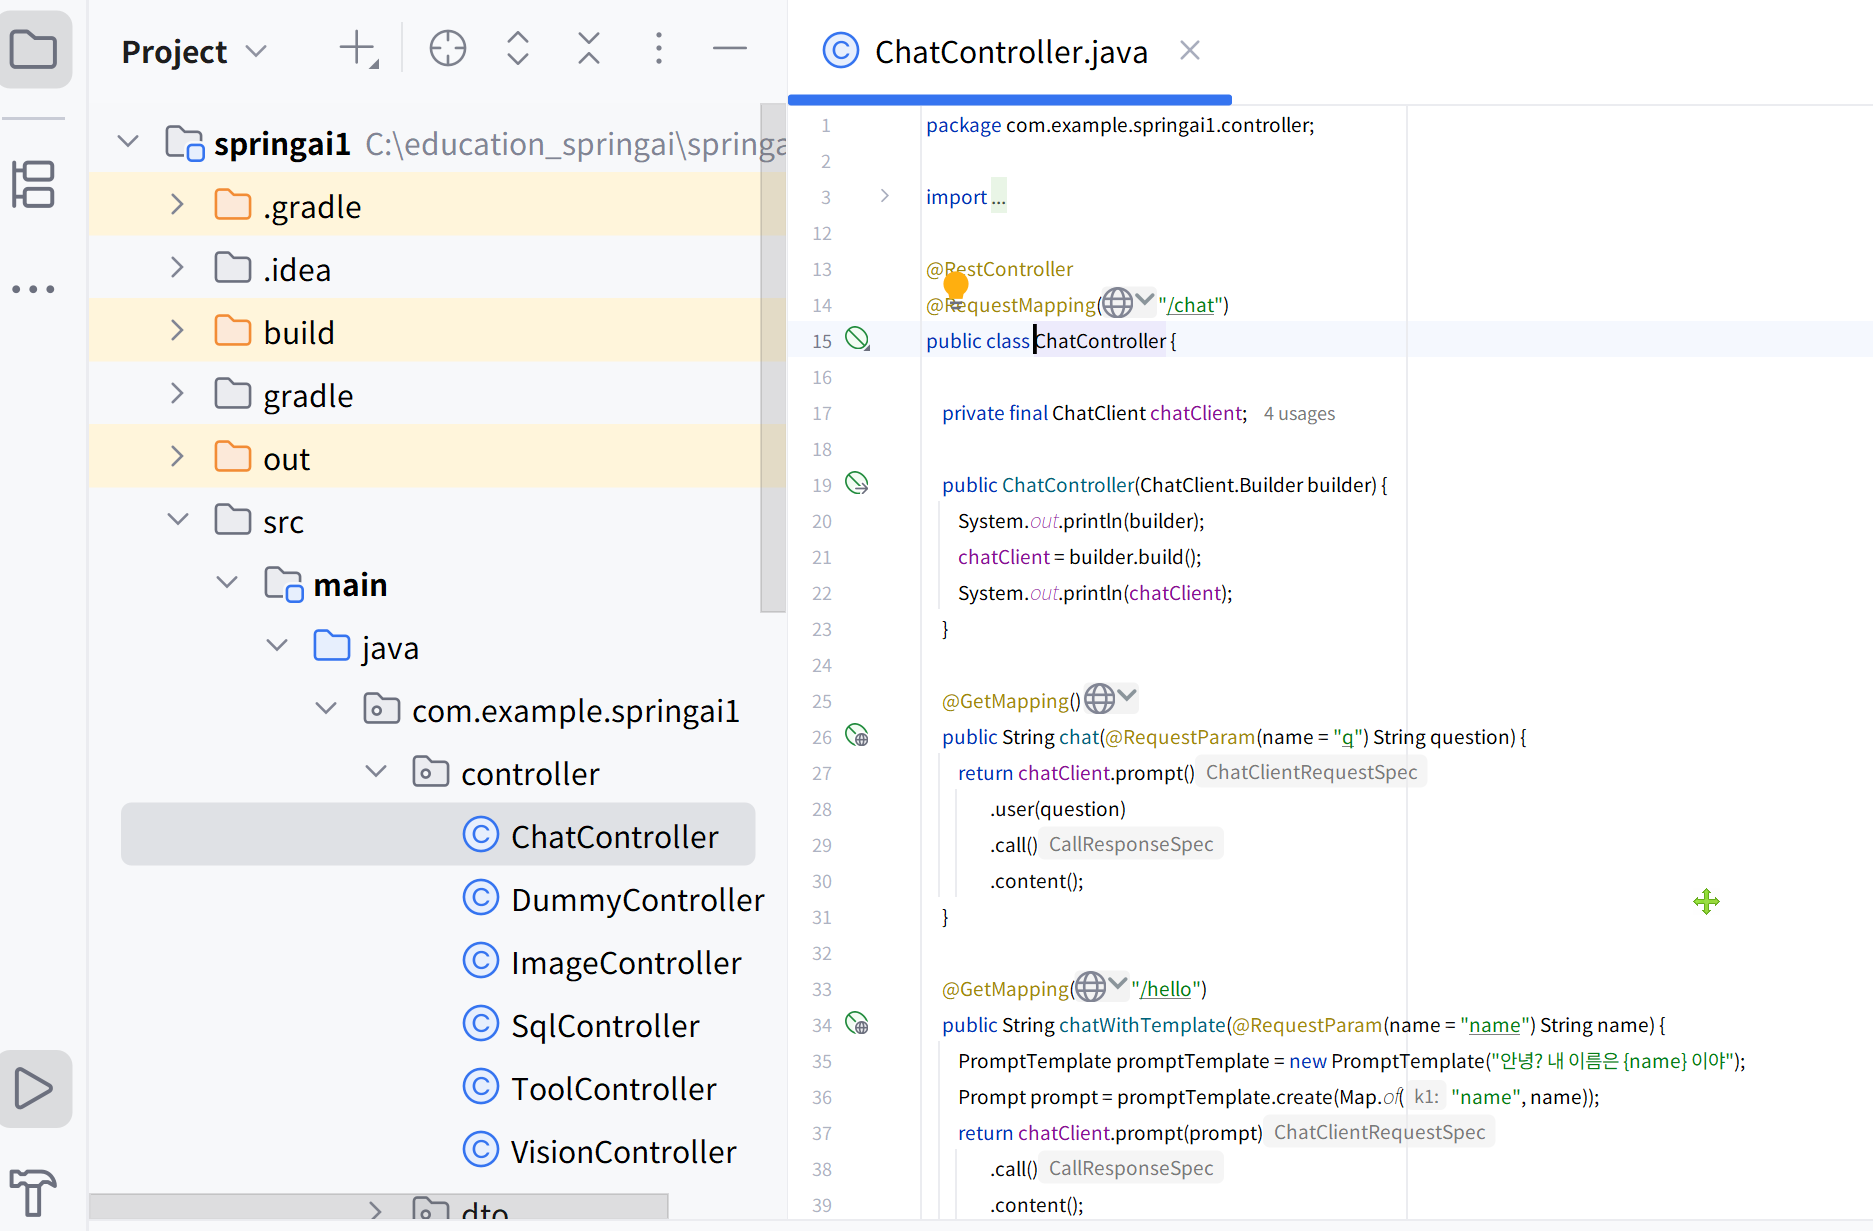The image size is (1873, 1231).
Task: Open the Run tool window icon
Action: (34, 1088)
